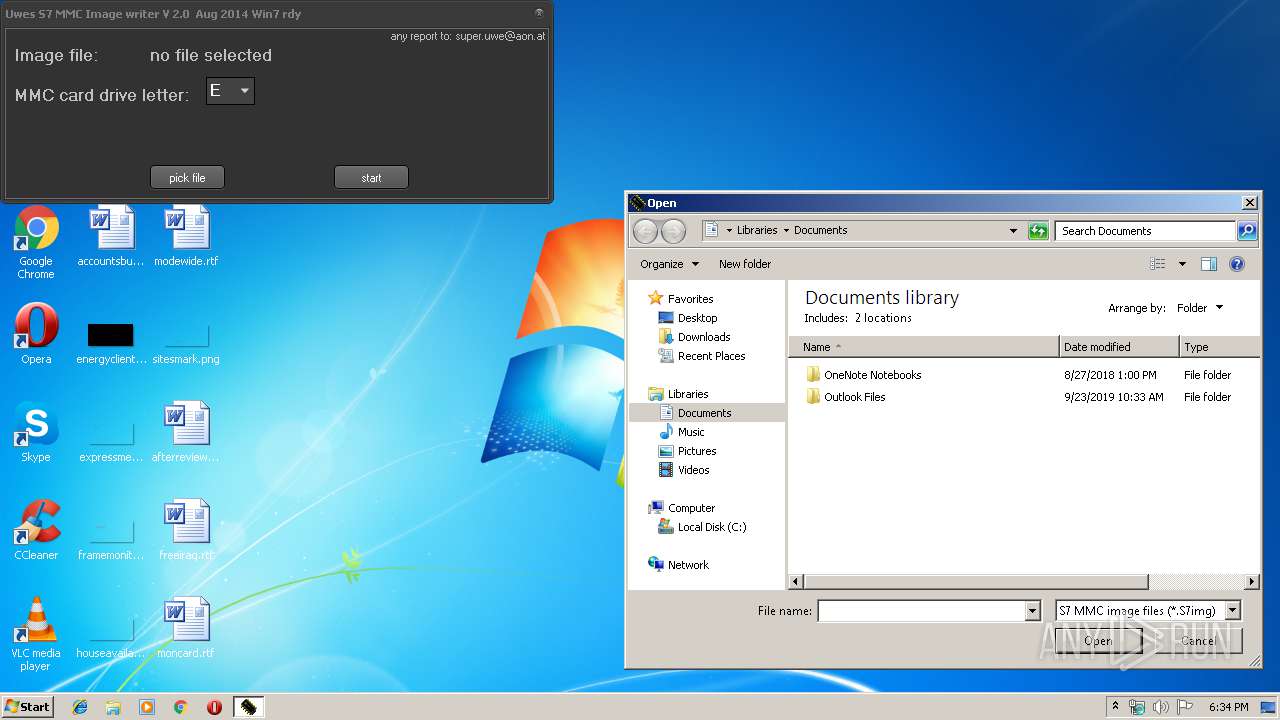Click the Cancel button in dialog
The width and height of the screenshot is (1280, 720).
point(1198,641)
